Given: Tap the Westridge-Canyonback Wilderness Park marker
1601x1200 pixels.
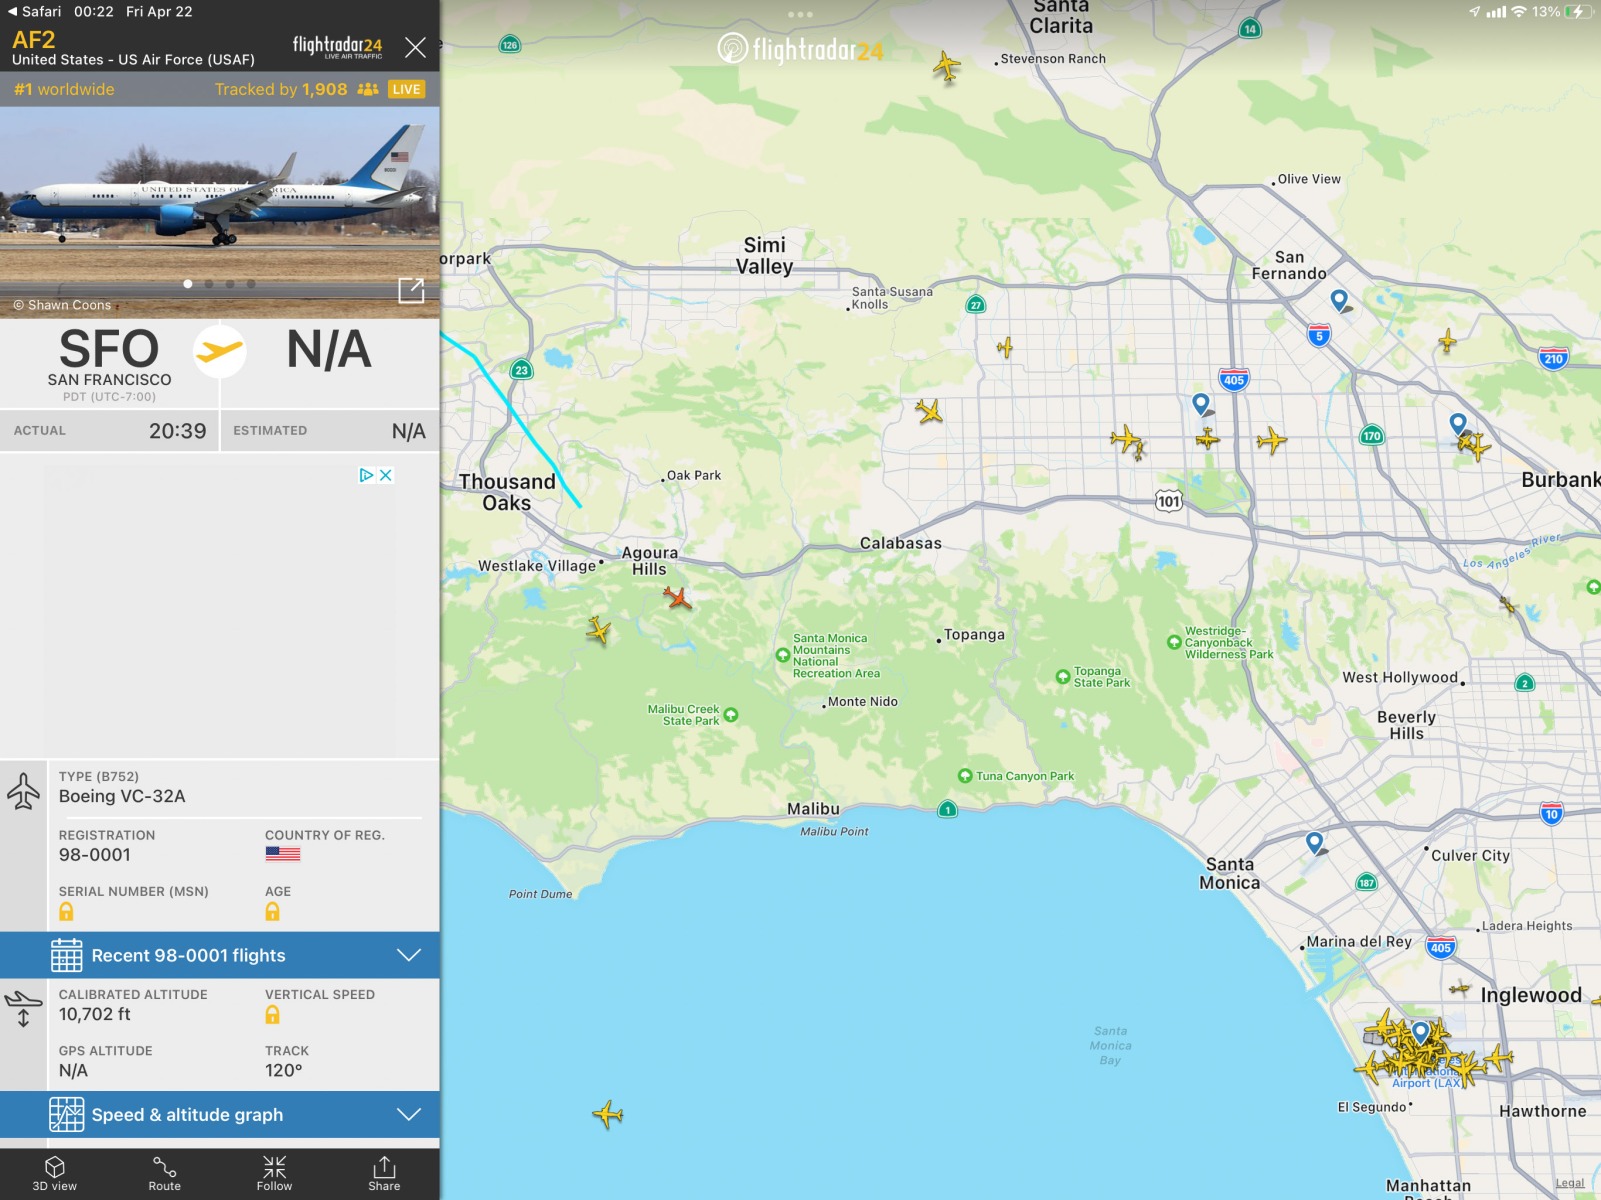Looking at the screenshot, I should pos(1174,642).
